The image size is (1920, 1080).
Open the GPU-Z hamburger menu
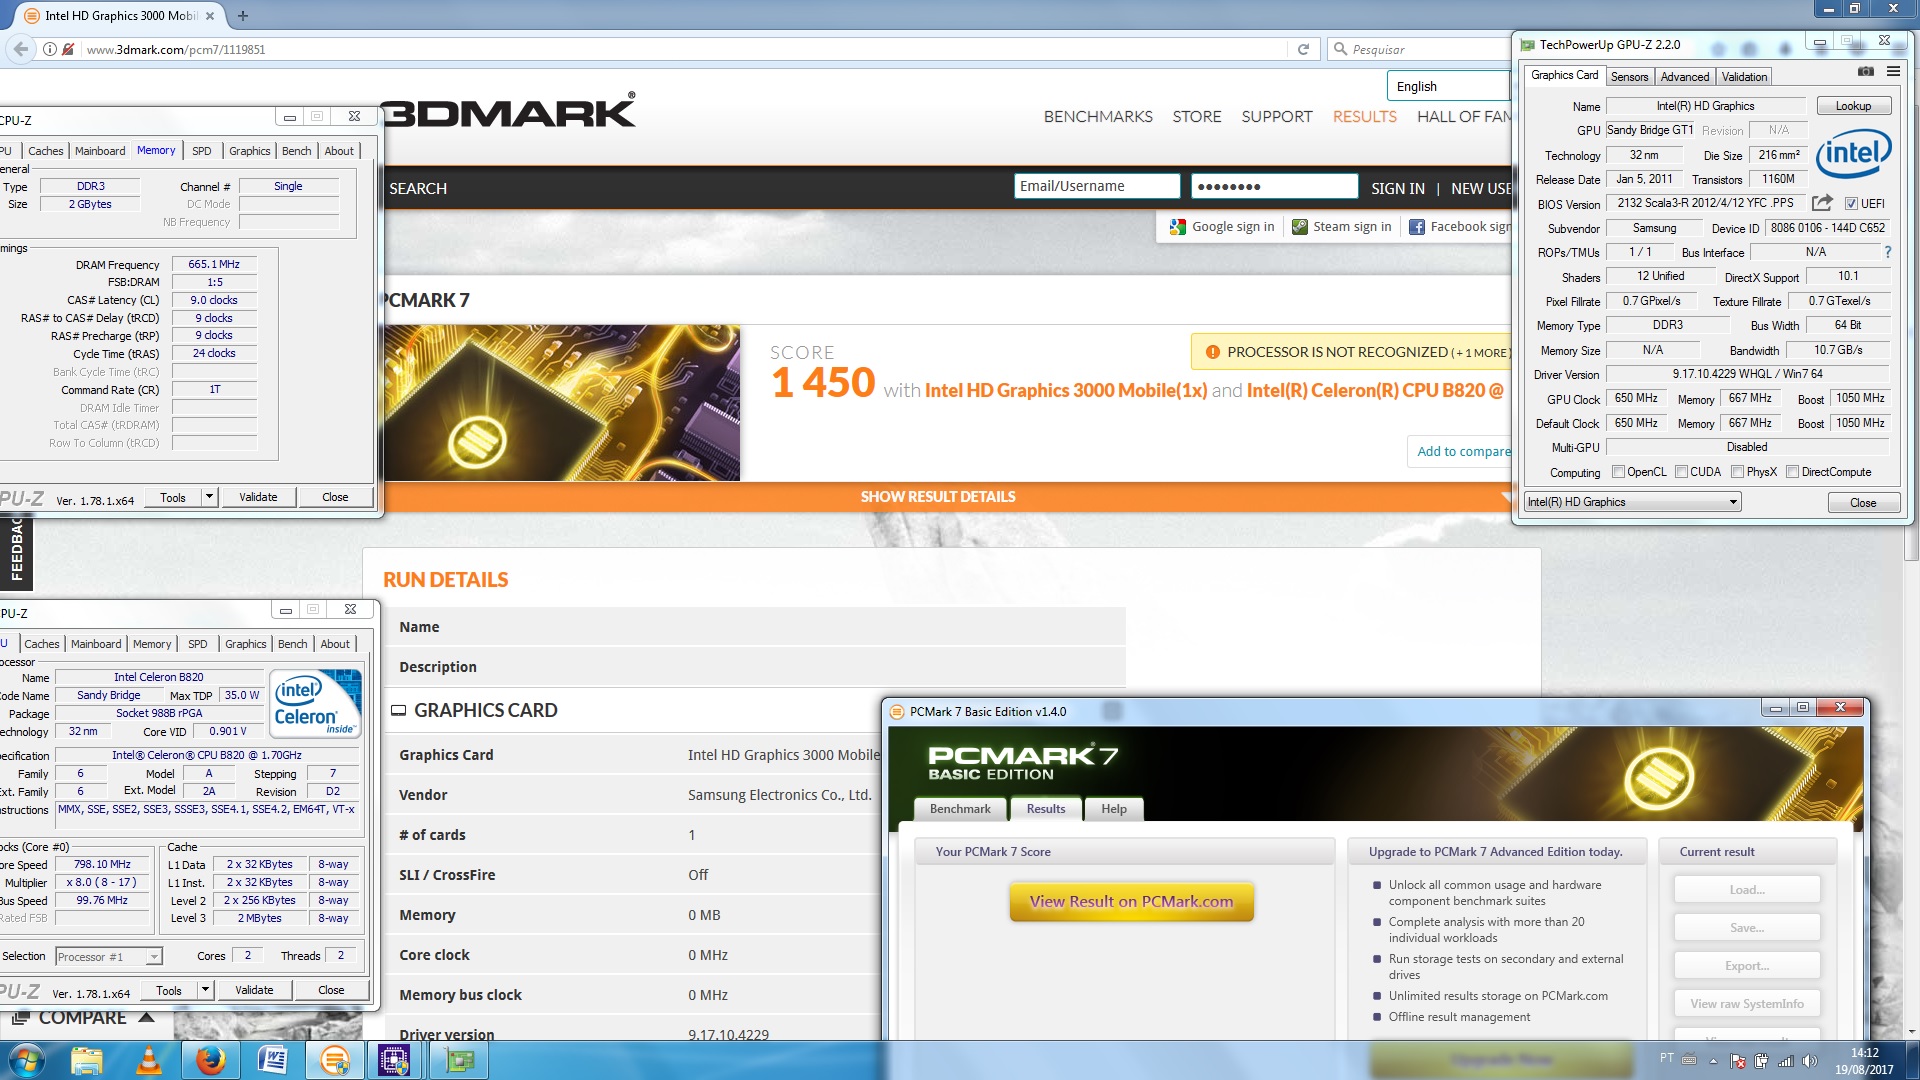point(1893,72)
